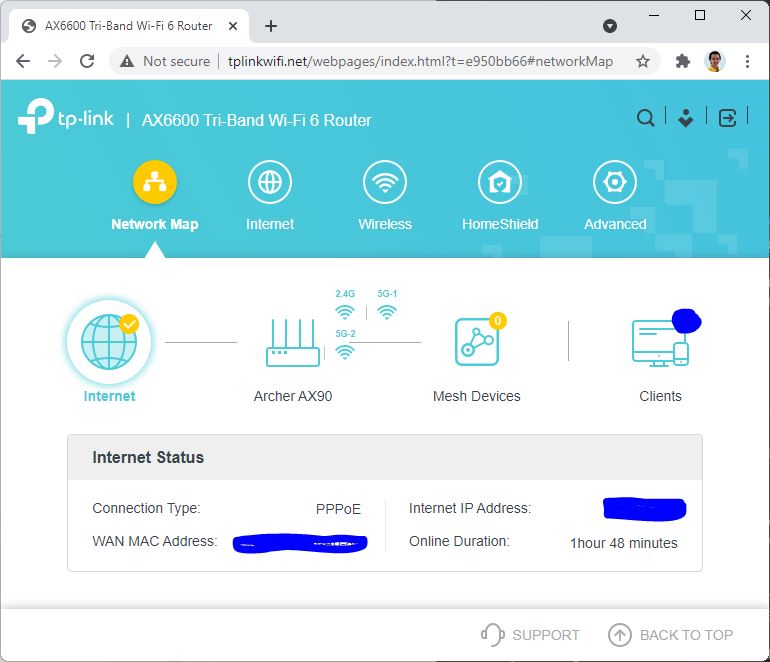The width and height of the screenshot is (770, 662).
Task: Close the AX6600 Router tab
Action: pos(233,26)
